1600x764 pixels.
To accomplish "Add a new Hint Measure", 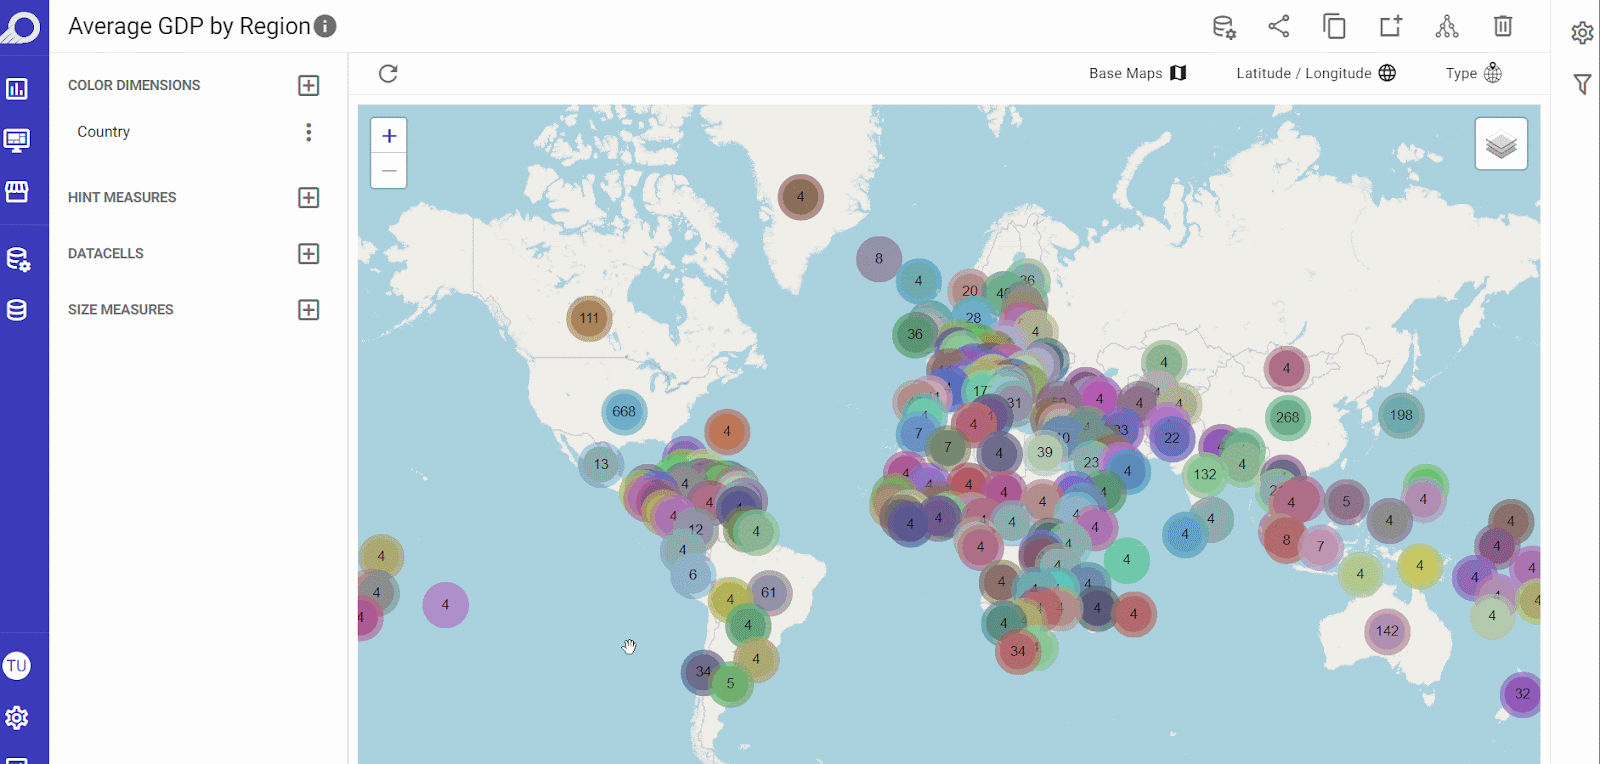I will tap(309, 198).
